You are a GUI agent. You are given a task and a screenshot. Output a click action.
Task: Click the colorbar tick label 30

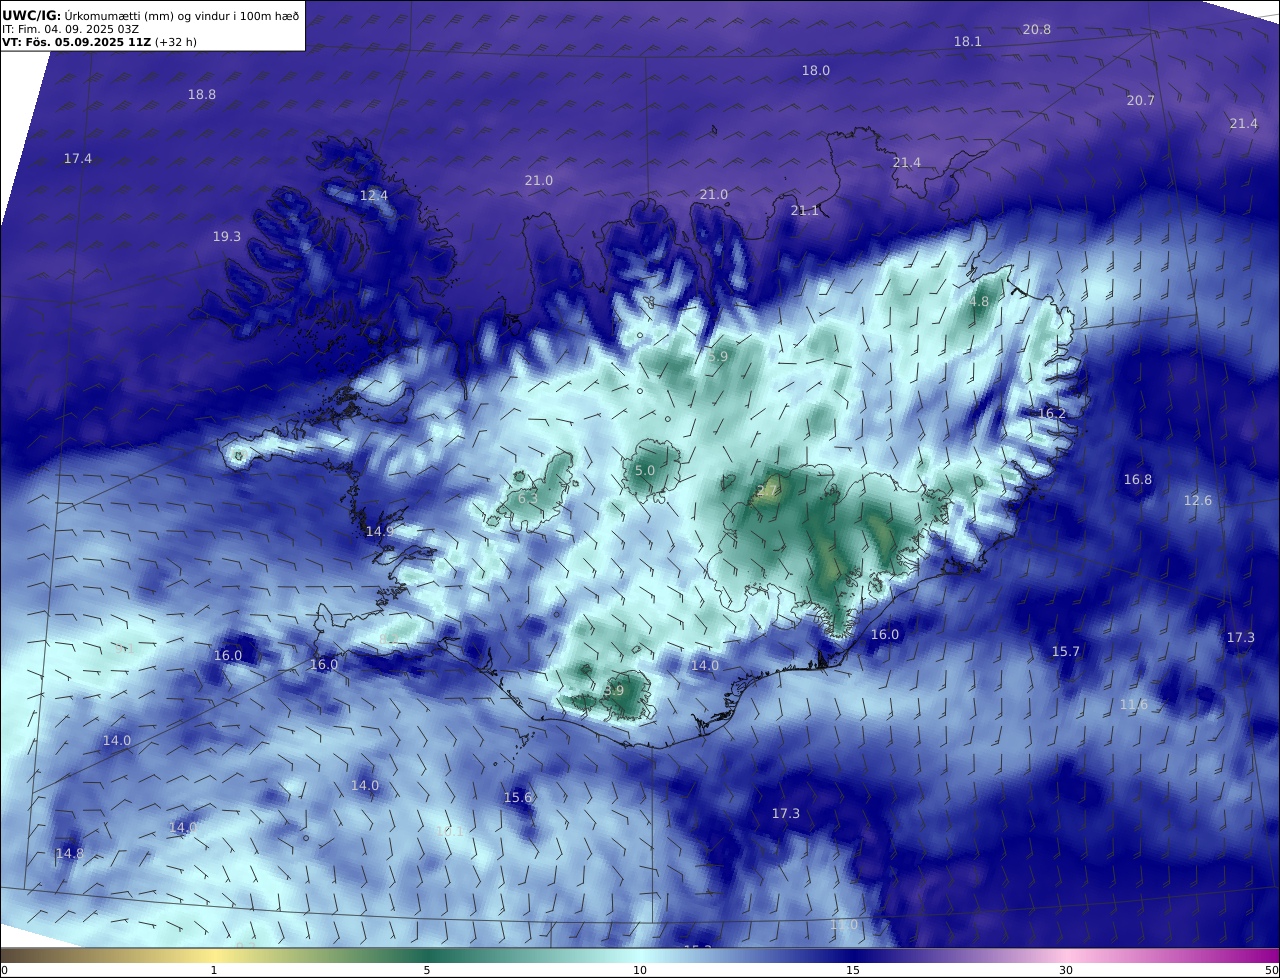(x=1066, y=970)
